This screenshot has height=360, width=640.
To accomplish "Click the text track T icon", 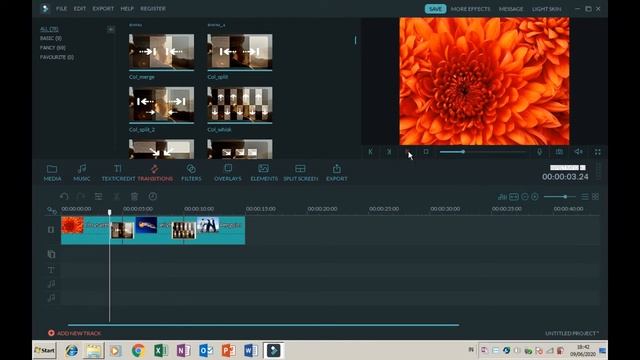I will 51,270.
